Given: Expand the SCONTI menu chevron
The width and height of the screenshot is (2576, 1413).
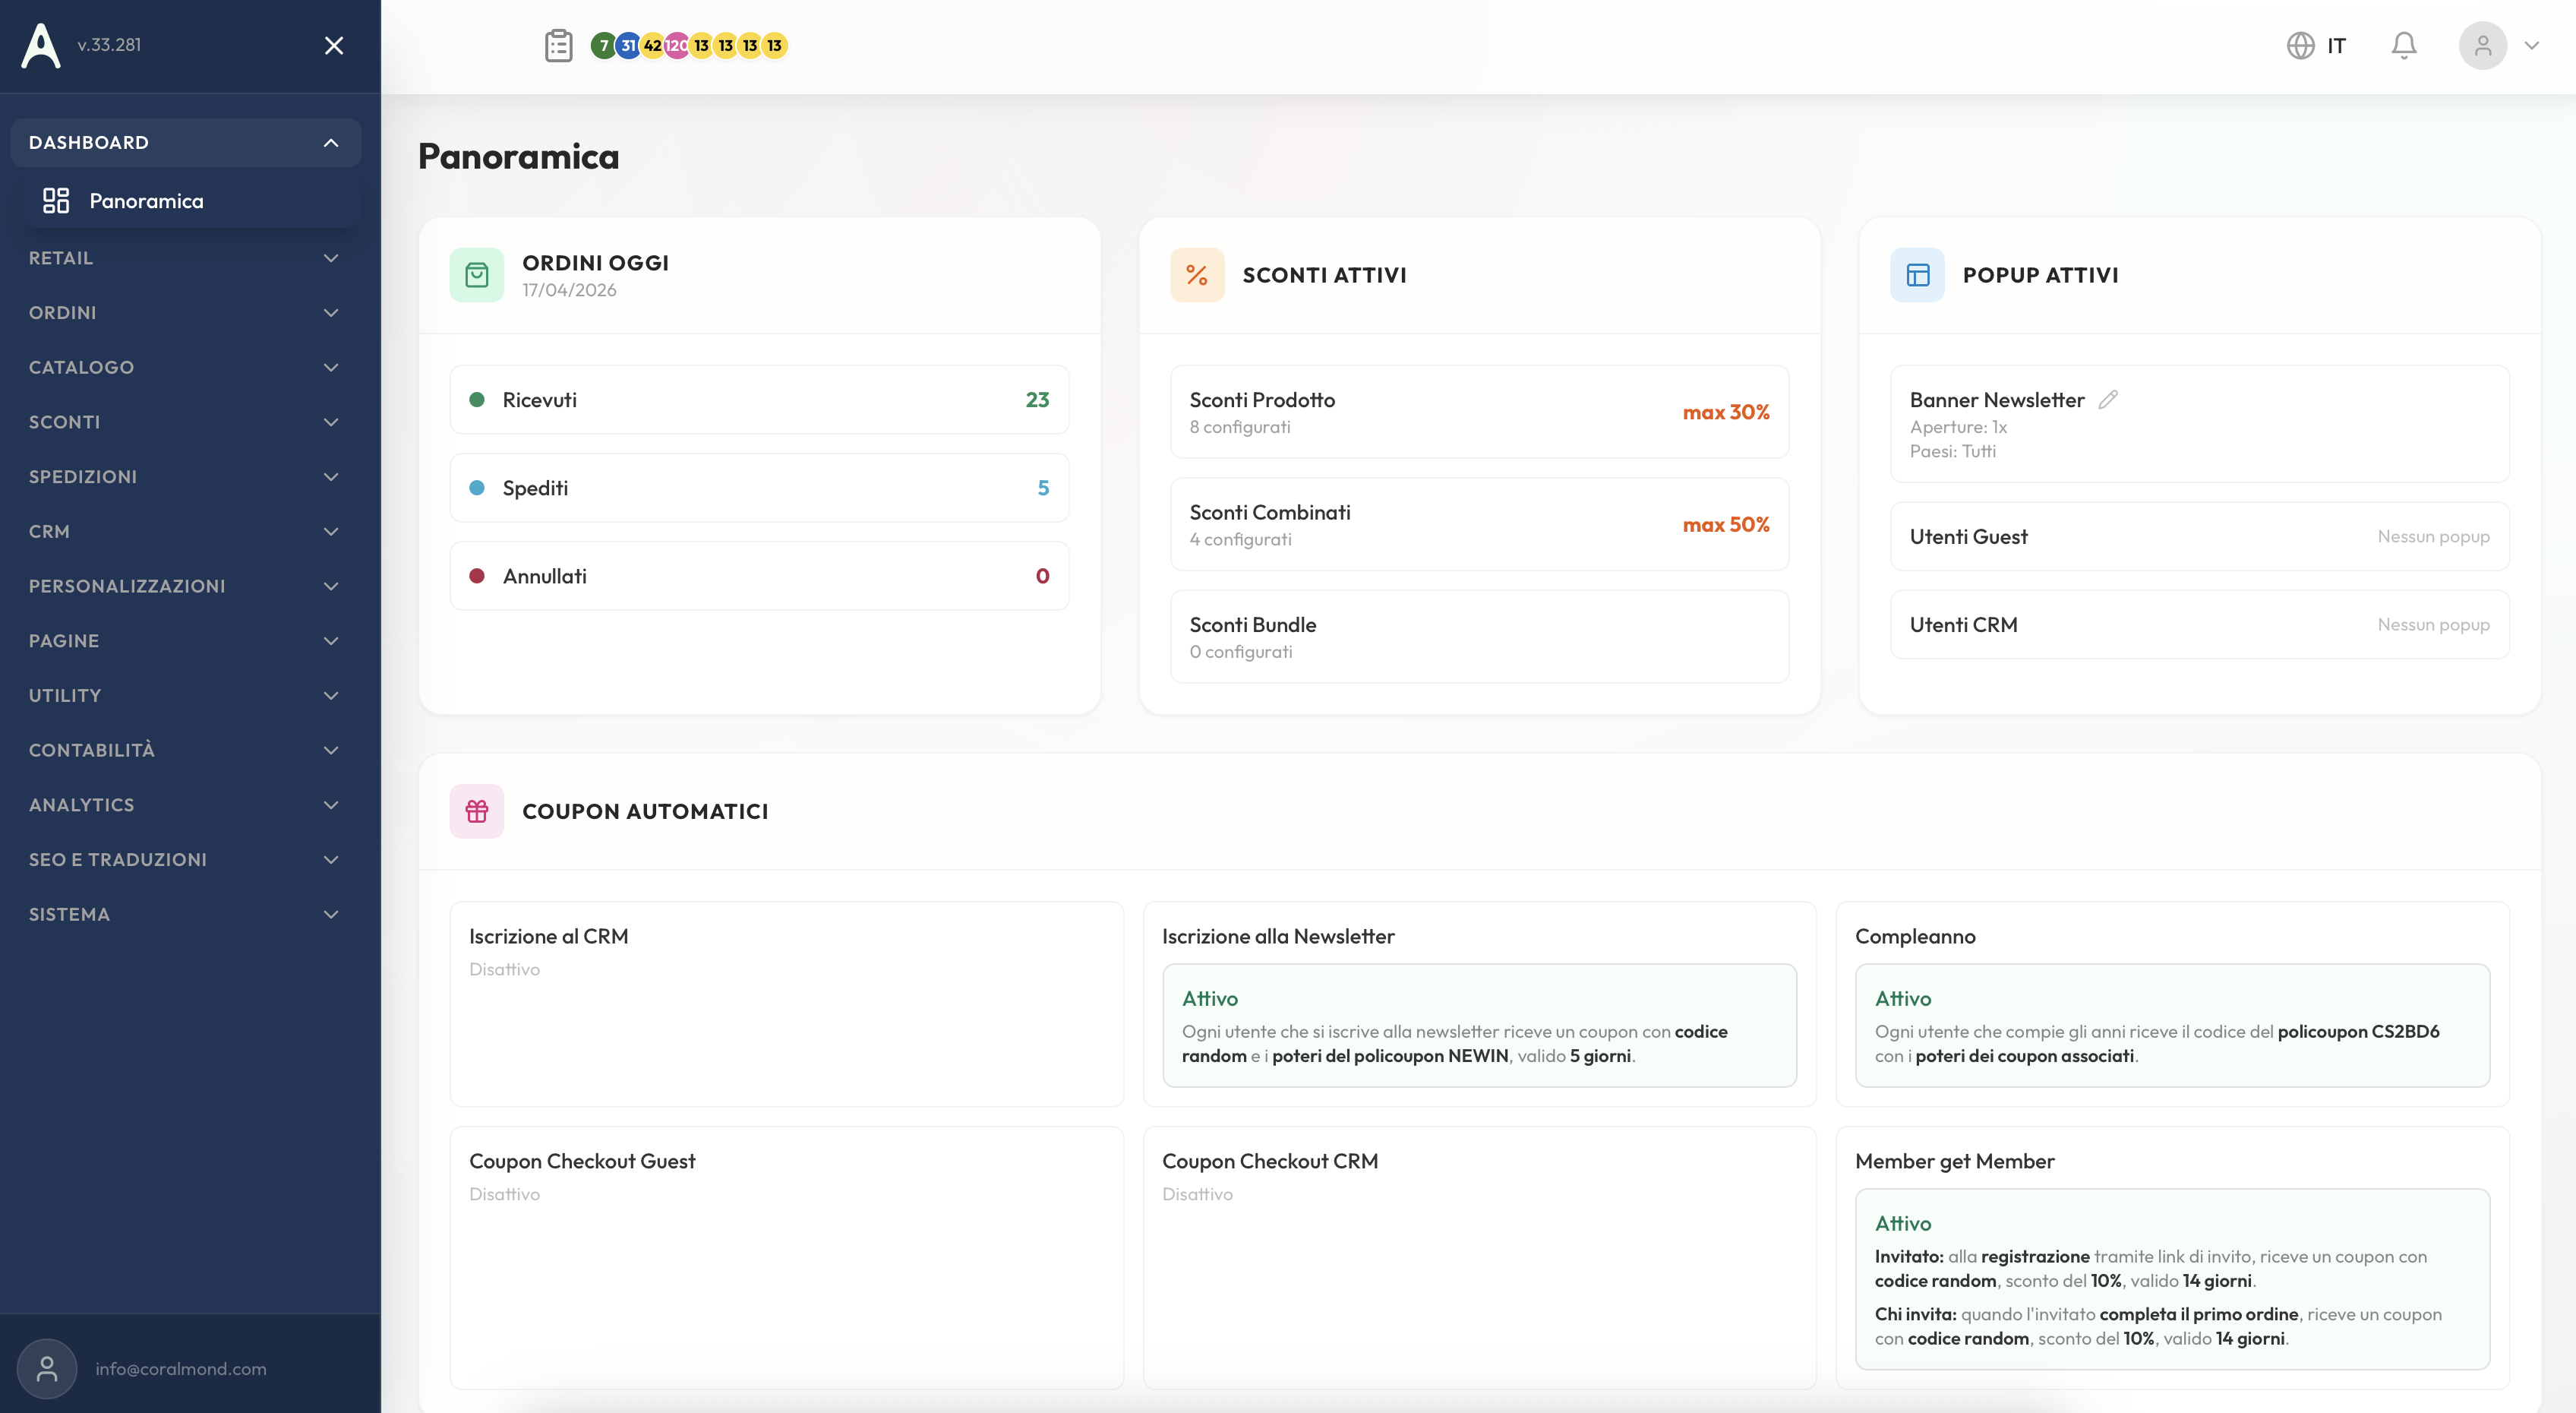Looking at the screenshot, I should click(331, 422).
